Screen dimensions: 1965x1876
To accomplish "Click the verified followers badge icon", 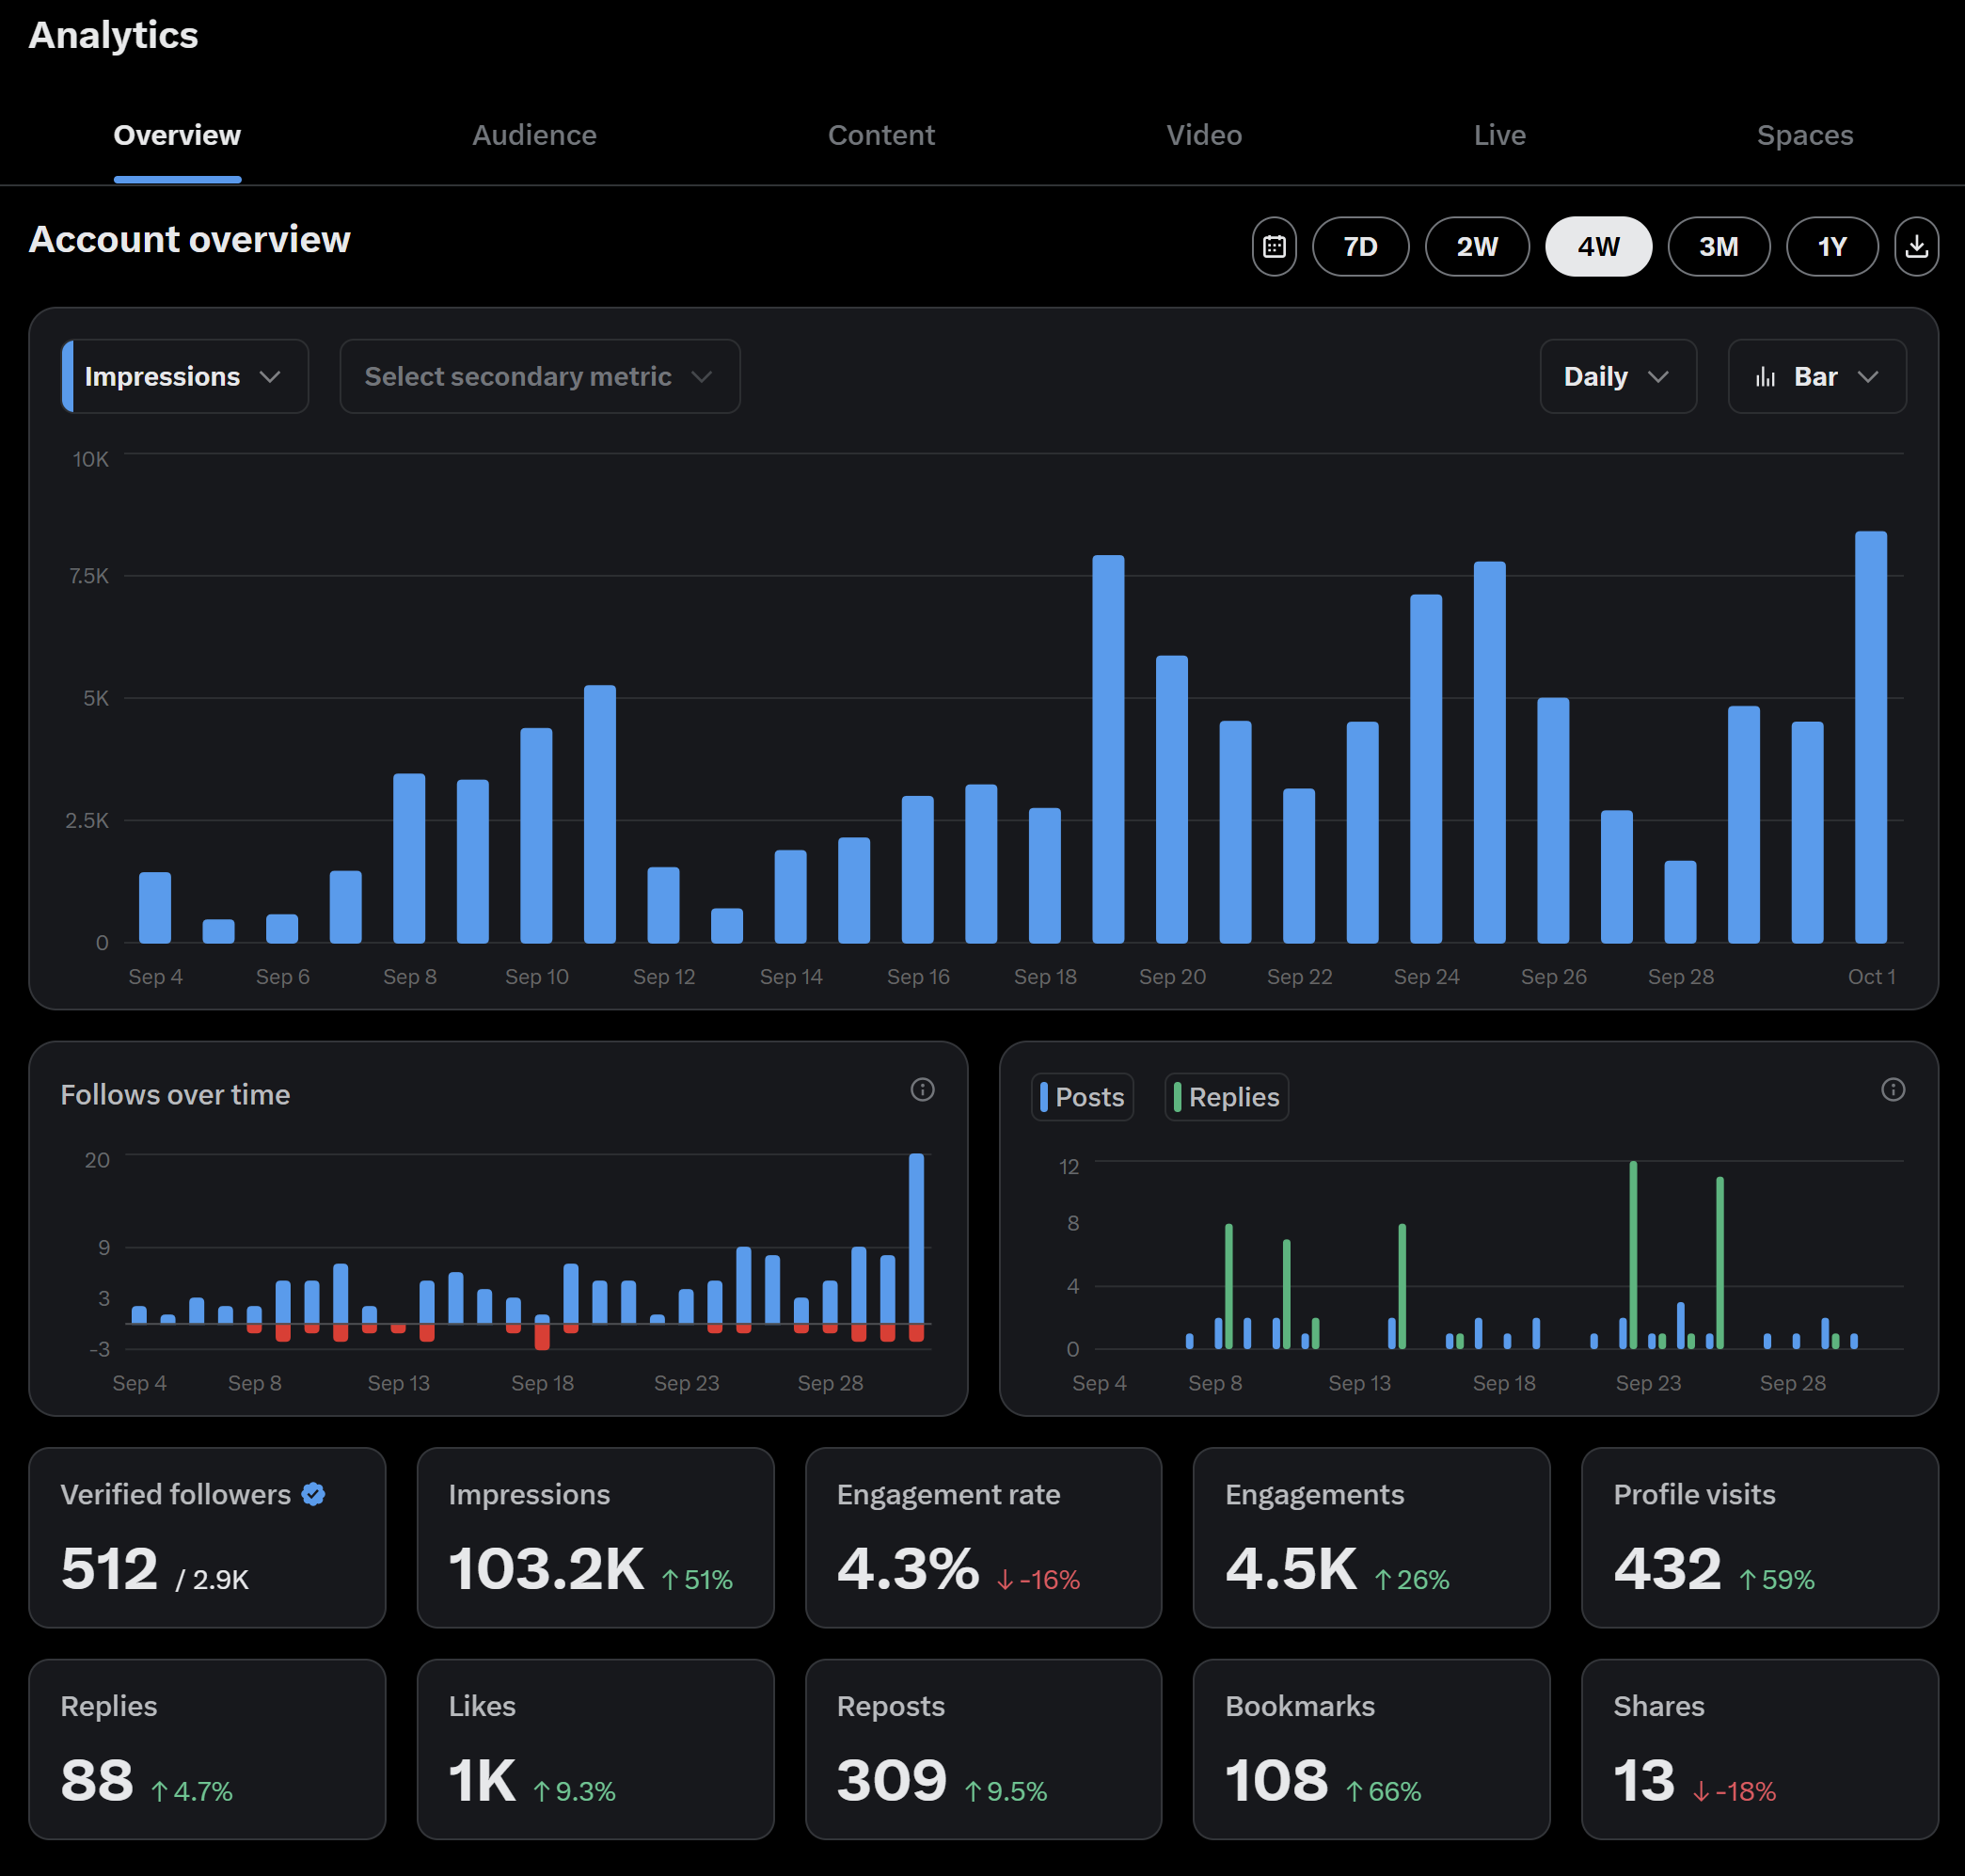I will point(313,1494).
